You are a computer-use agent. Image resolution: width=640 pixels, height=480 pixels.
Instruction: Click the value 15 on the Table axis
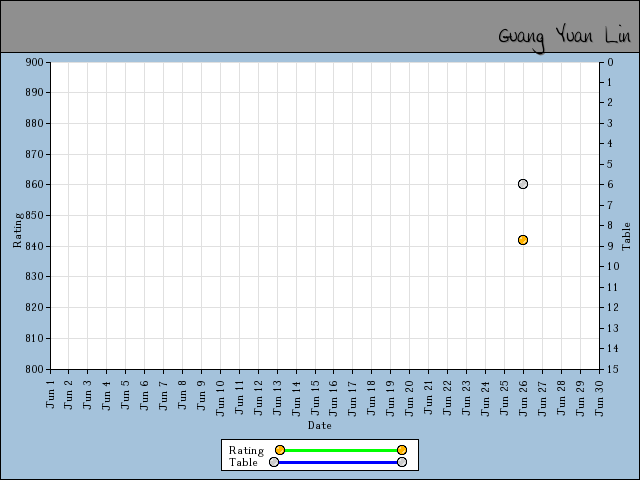(613, 369)
